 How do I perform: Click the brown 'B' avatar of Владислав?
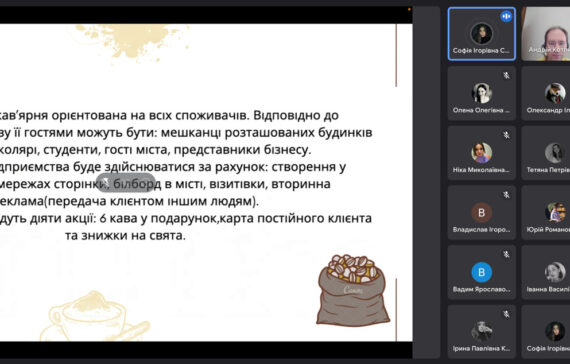tap(482, 213)
